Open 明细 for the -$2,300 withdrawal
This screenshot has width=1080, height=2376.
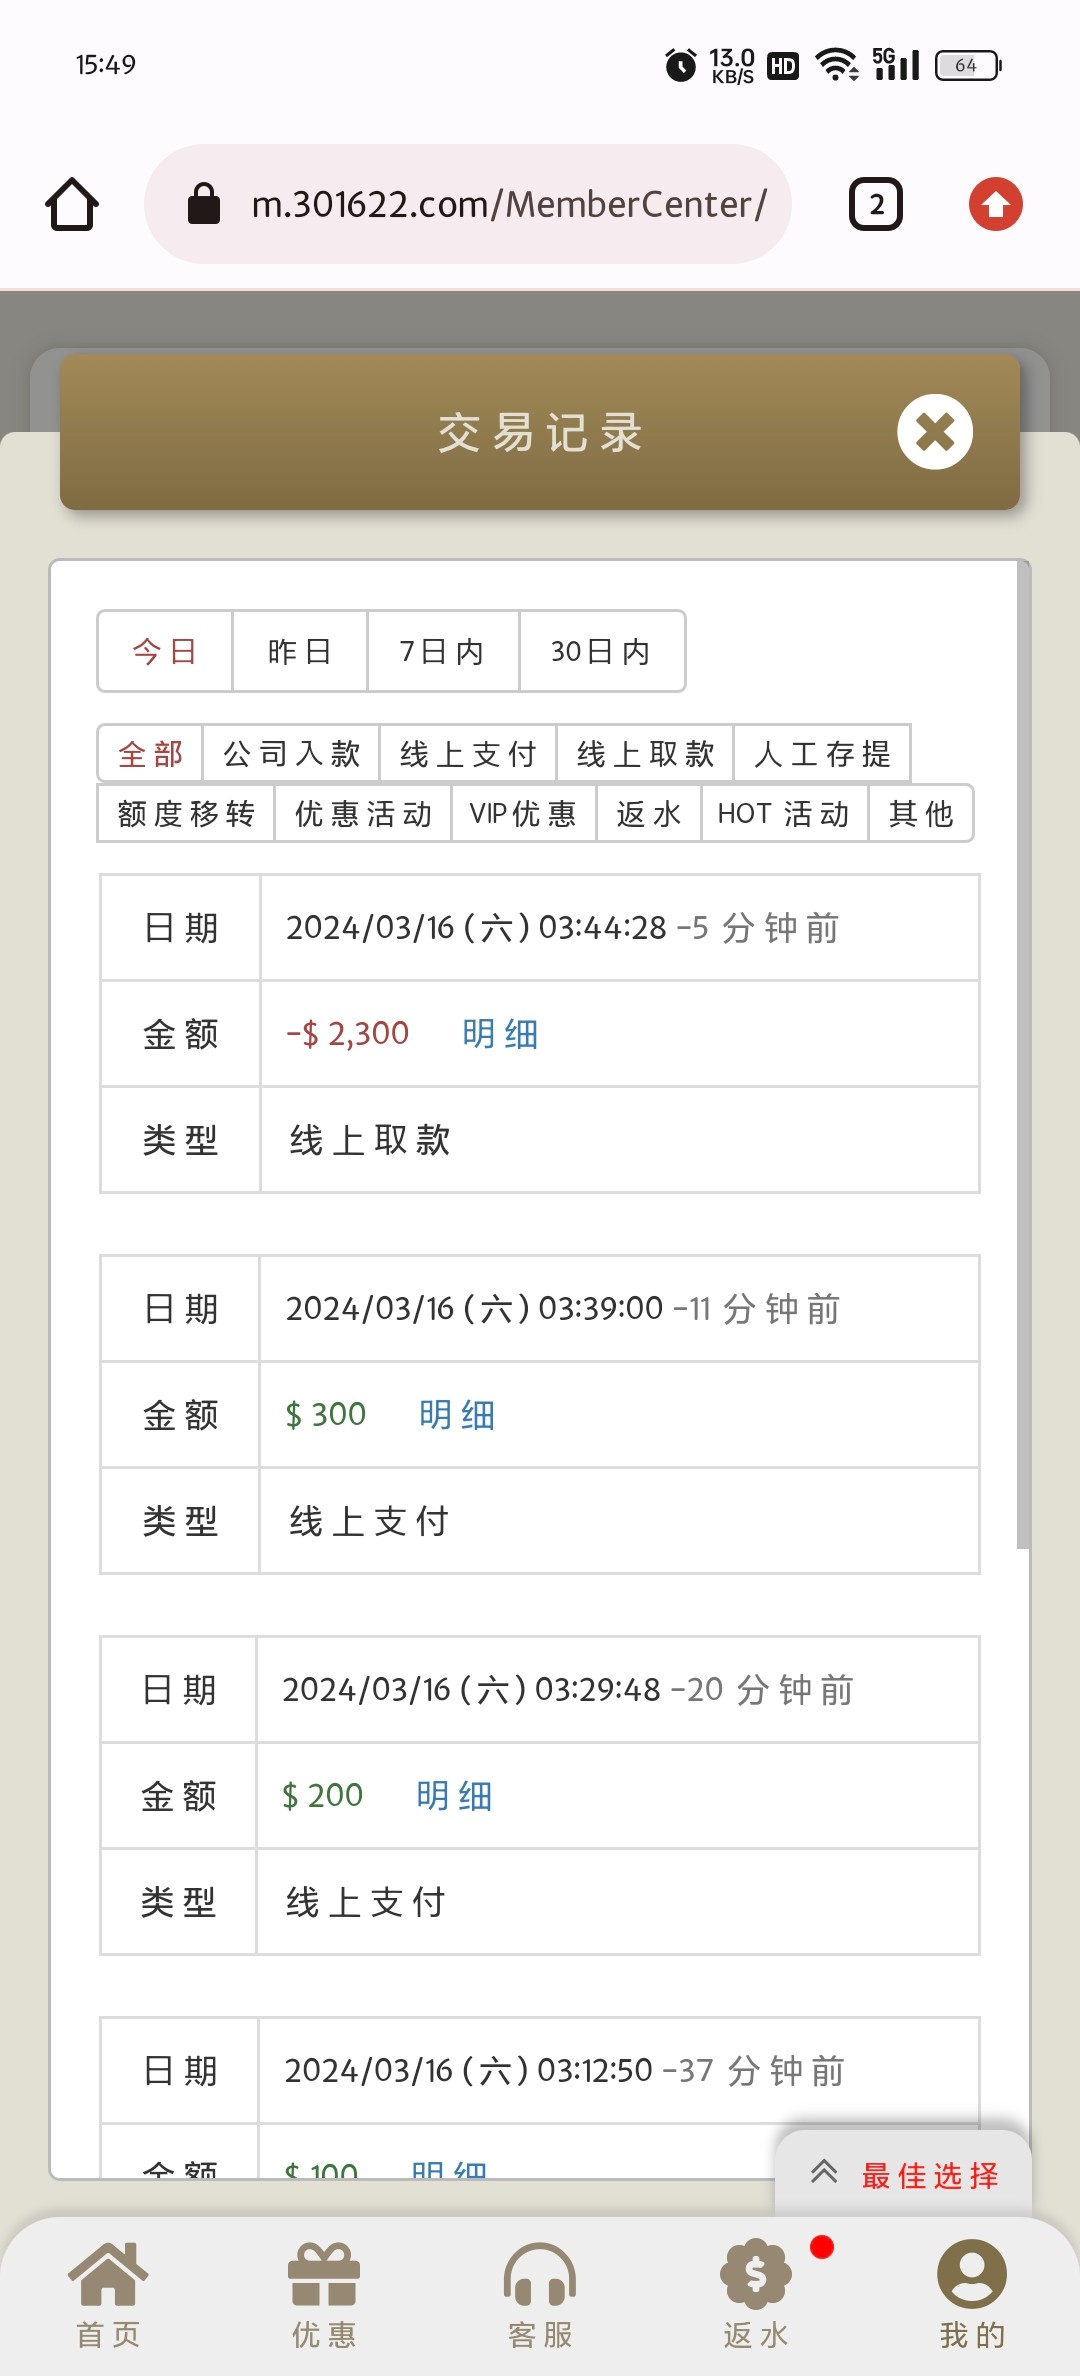click(x=500, y=1034)
